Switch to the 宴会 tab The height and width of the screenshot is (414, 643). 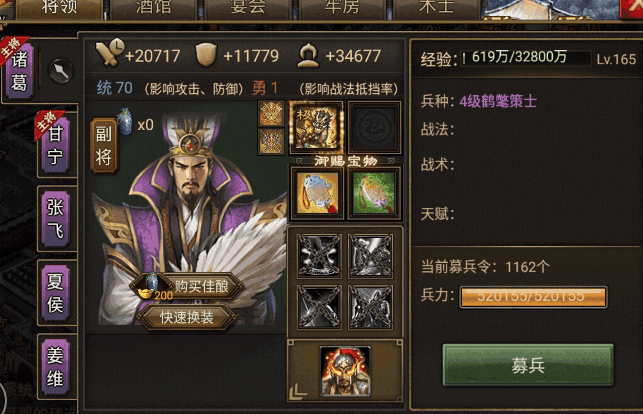click(x=248, y=8)
